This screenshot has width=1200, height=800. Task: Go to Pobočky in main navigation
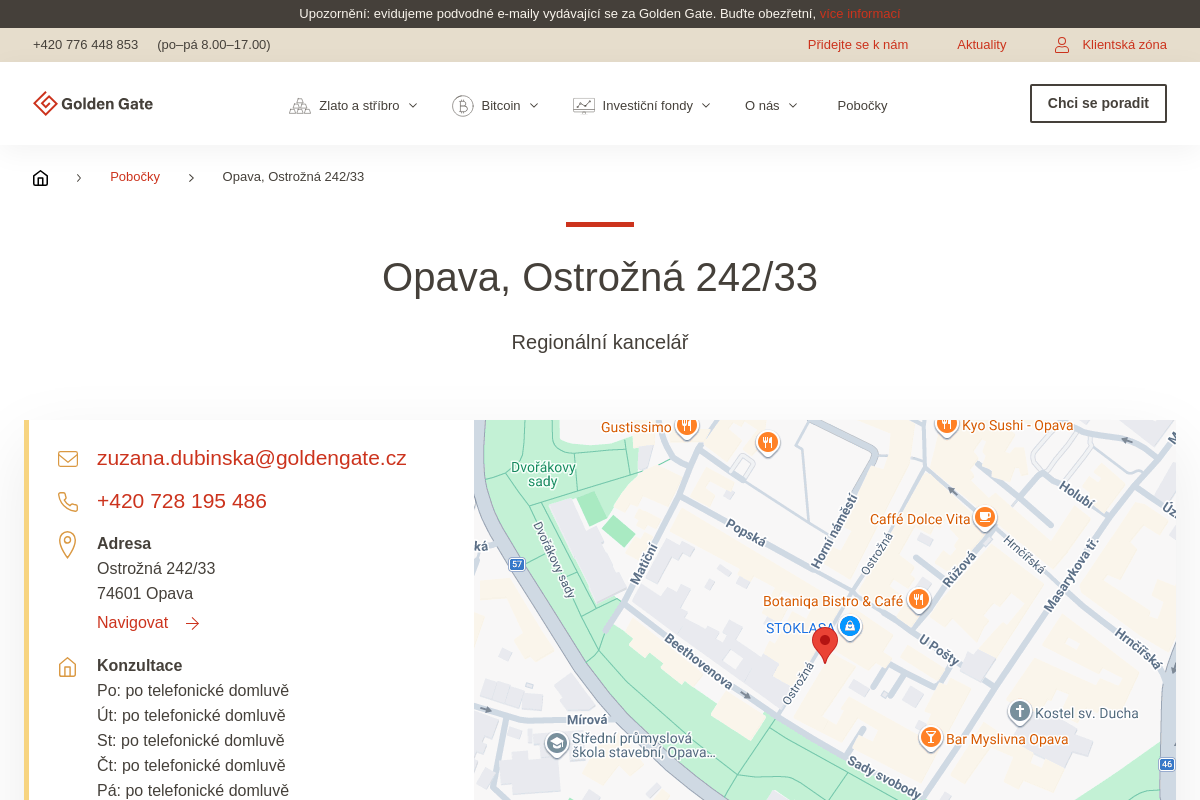(x=862, y=106)
